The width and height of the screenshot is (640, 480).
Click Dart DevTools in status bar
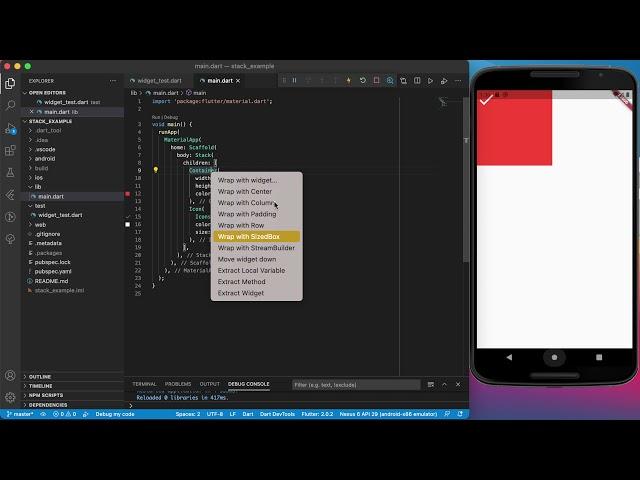277,414
